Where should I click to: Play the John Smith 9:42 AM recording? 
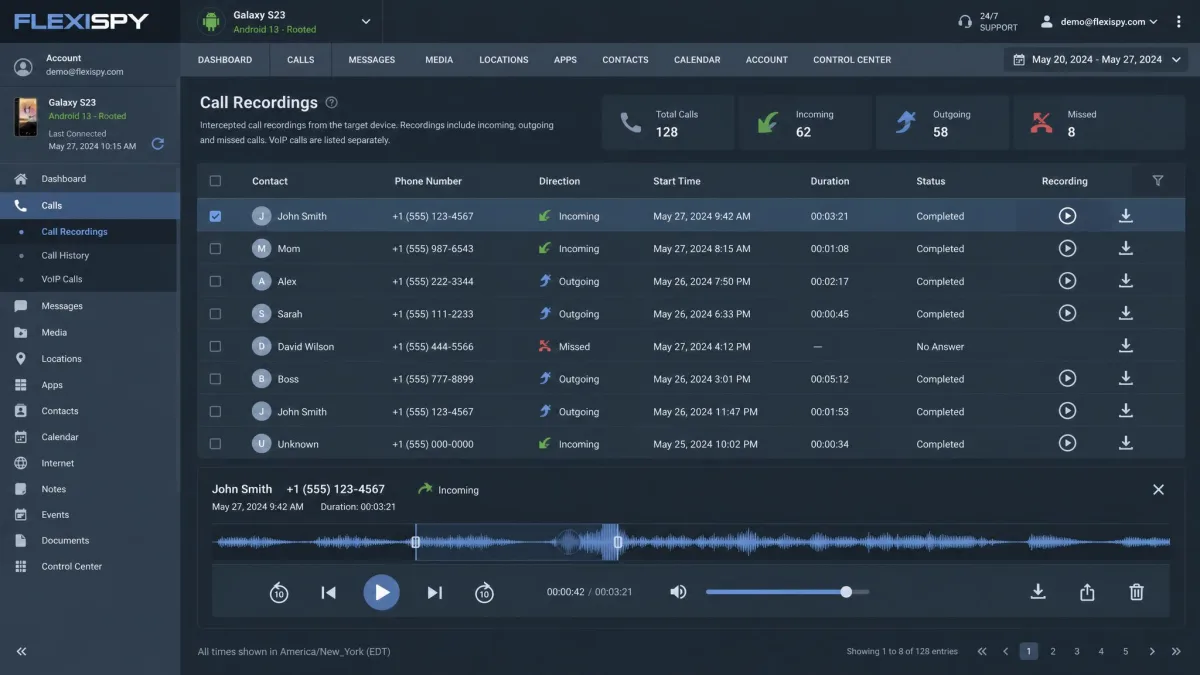tap(1067, 216)
